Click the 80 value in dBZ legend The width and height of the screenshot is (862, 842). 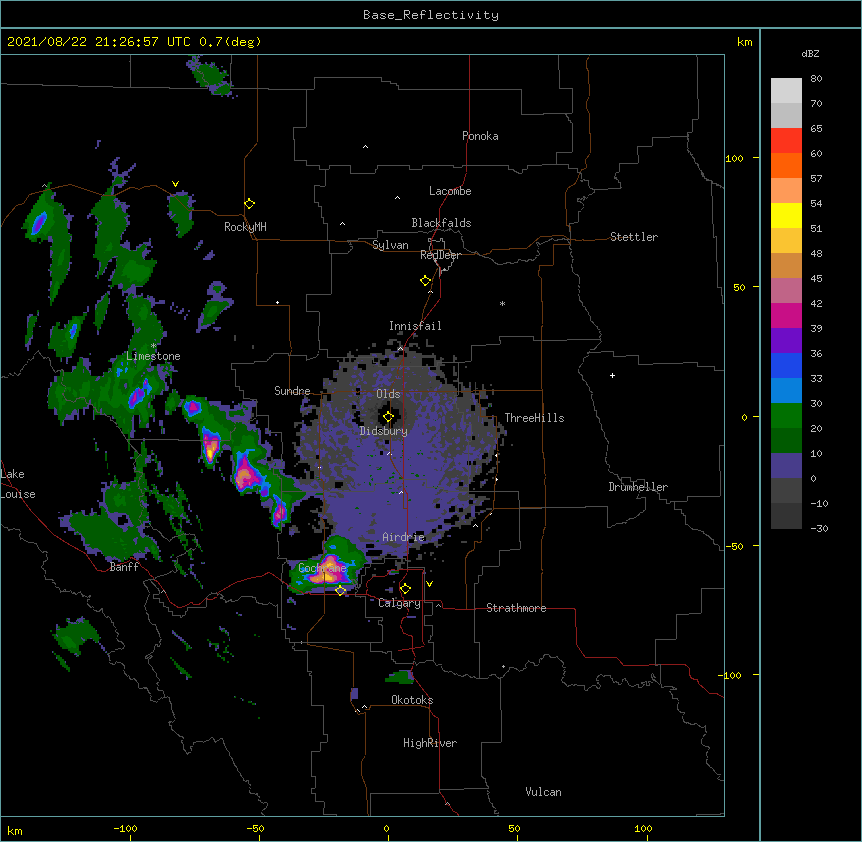coord(816,79)
